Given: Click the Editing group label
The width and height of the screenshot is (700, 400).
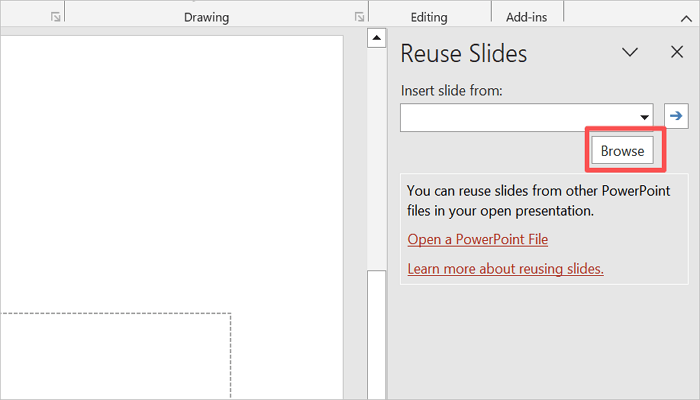Looking at the screenshot, I should [x=429, y=17].
